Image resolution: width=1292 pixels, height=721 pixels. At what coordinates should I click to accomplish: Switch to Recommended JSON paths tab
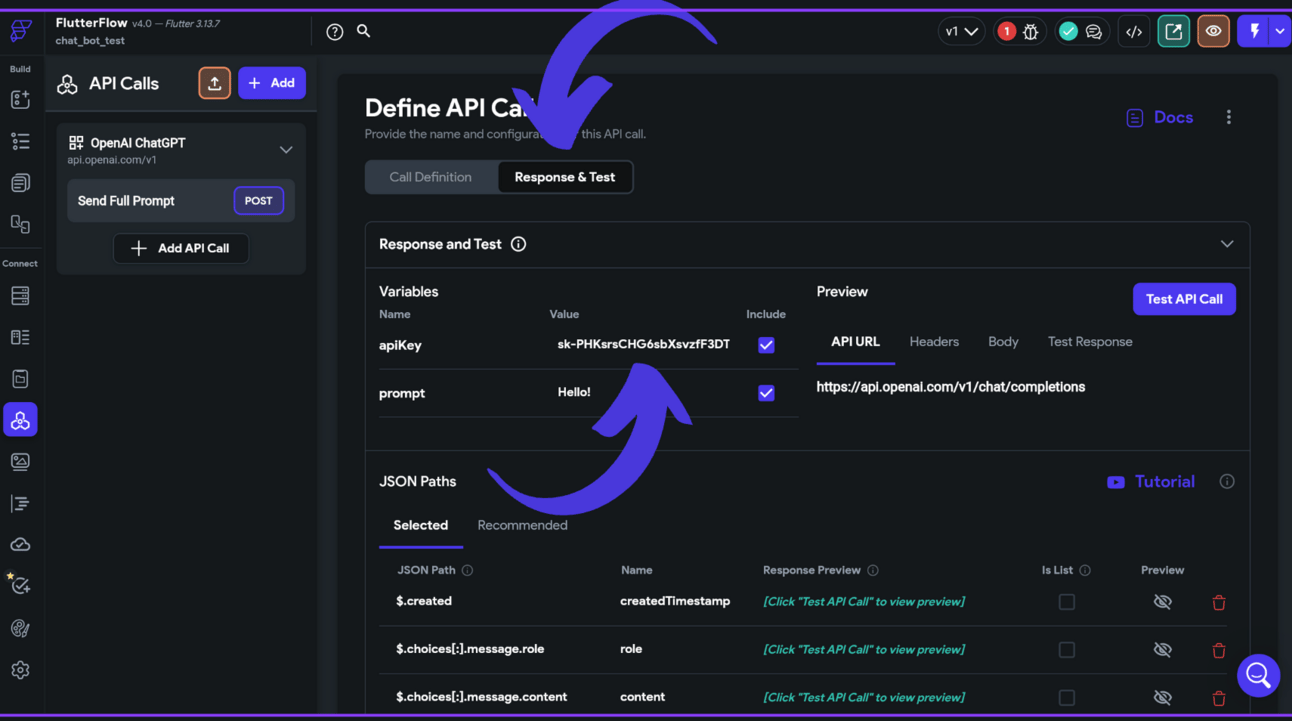coord(522,525)
